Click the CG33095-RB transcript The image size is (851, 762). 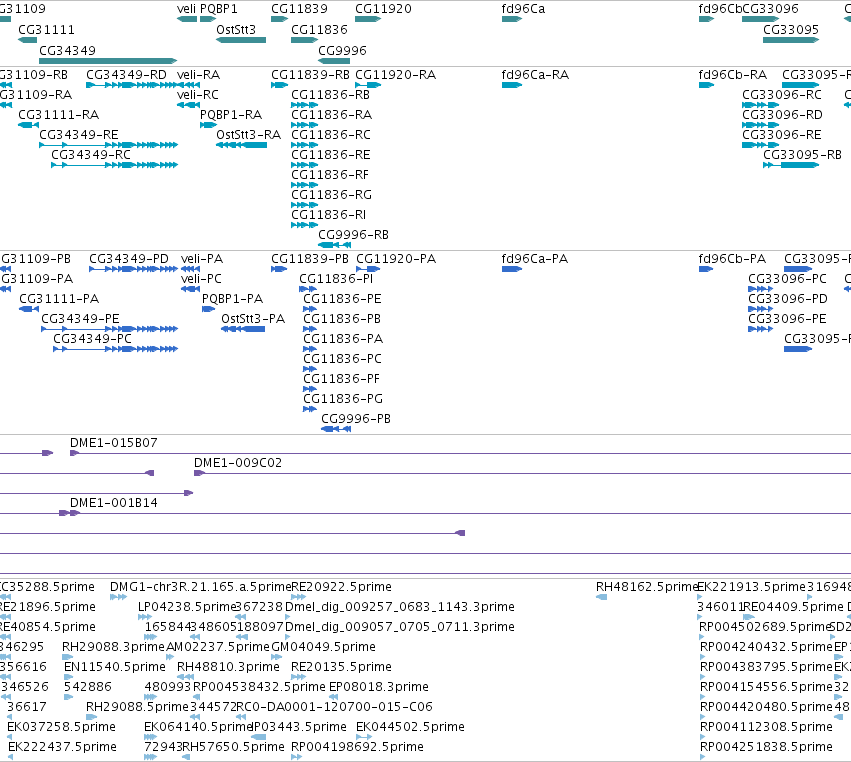[x=802, y=155]
